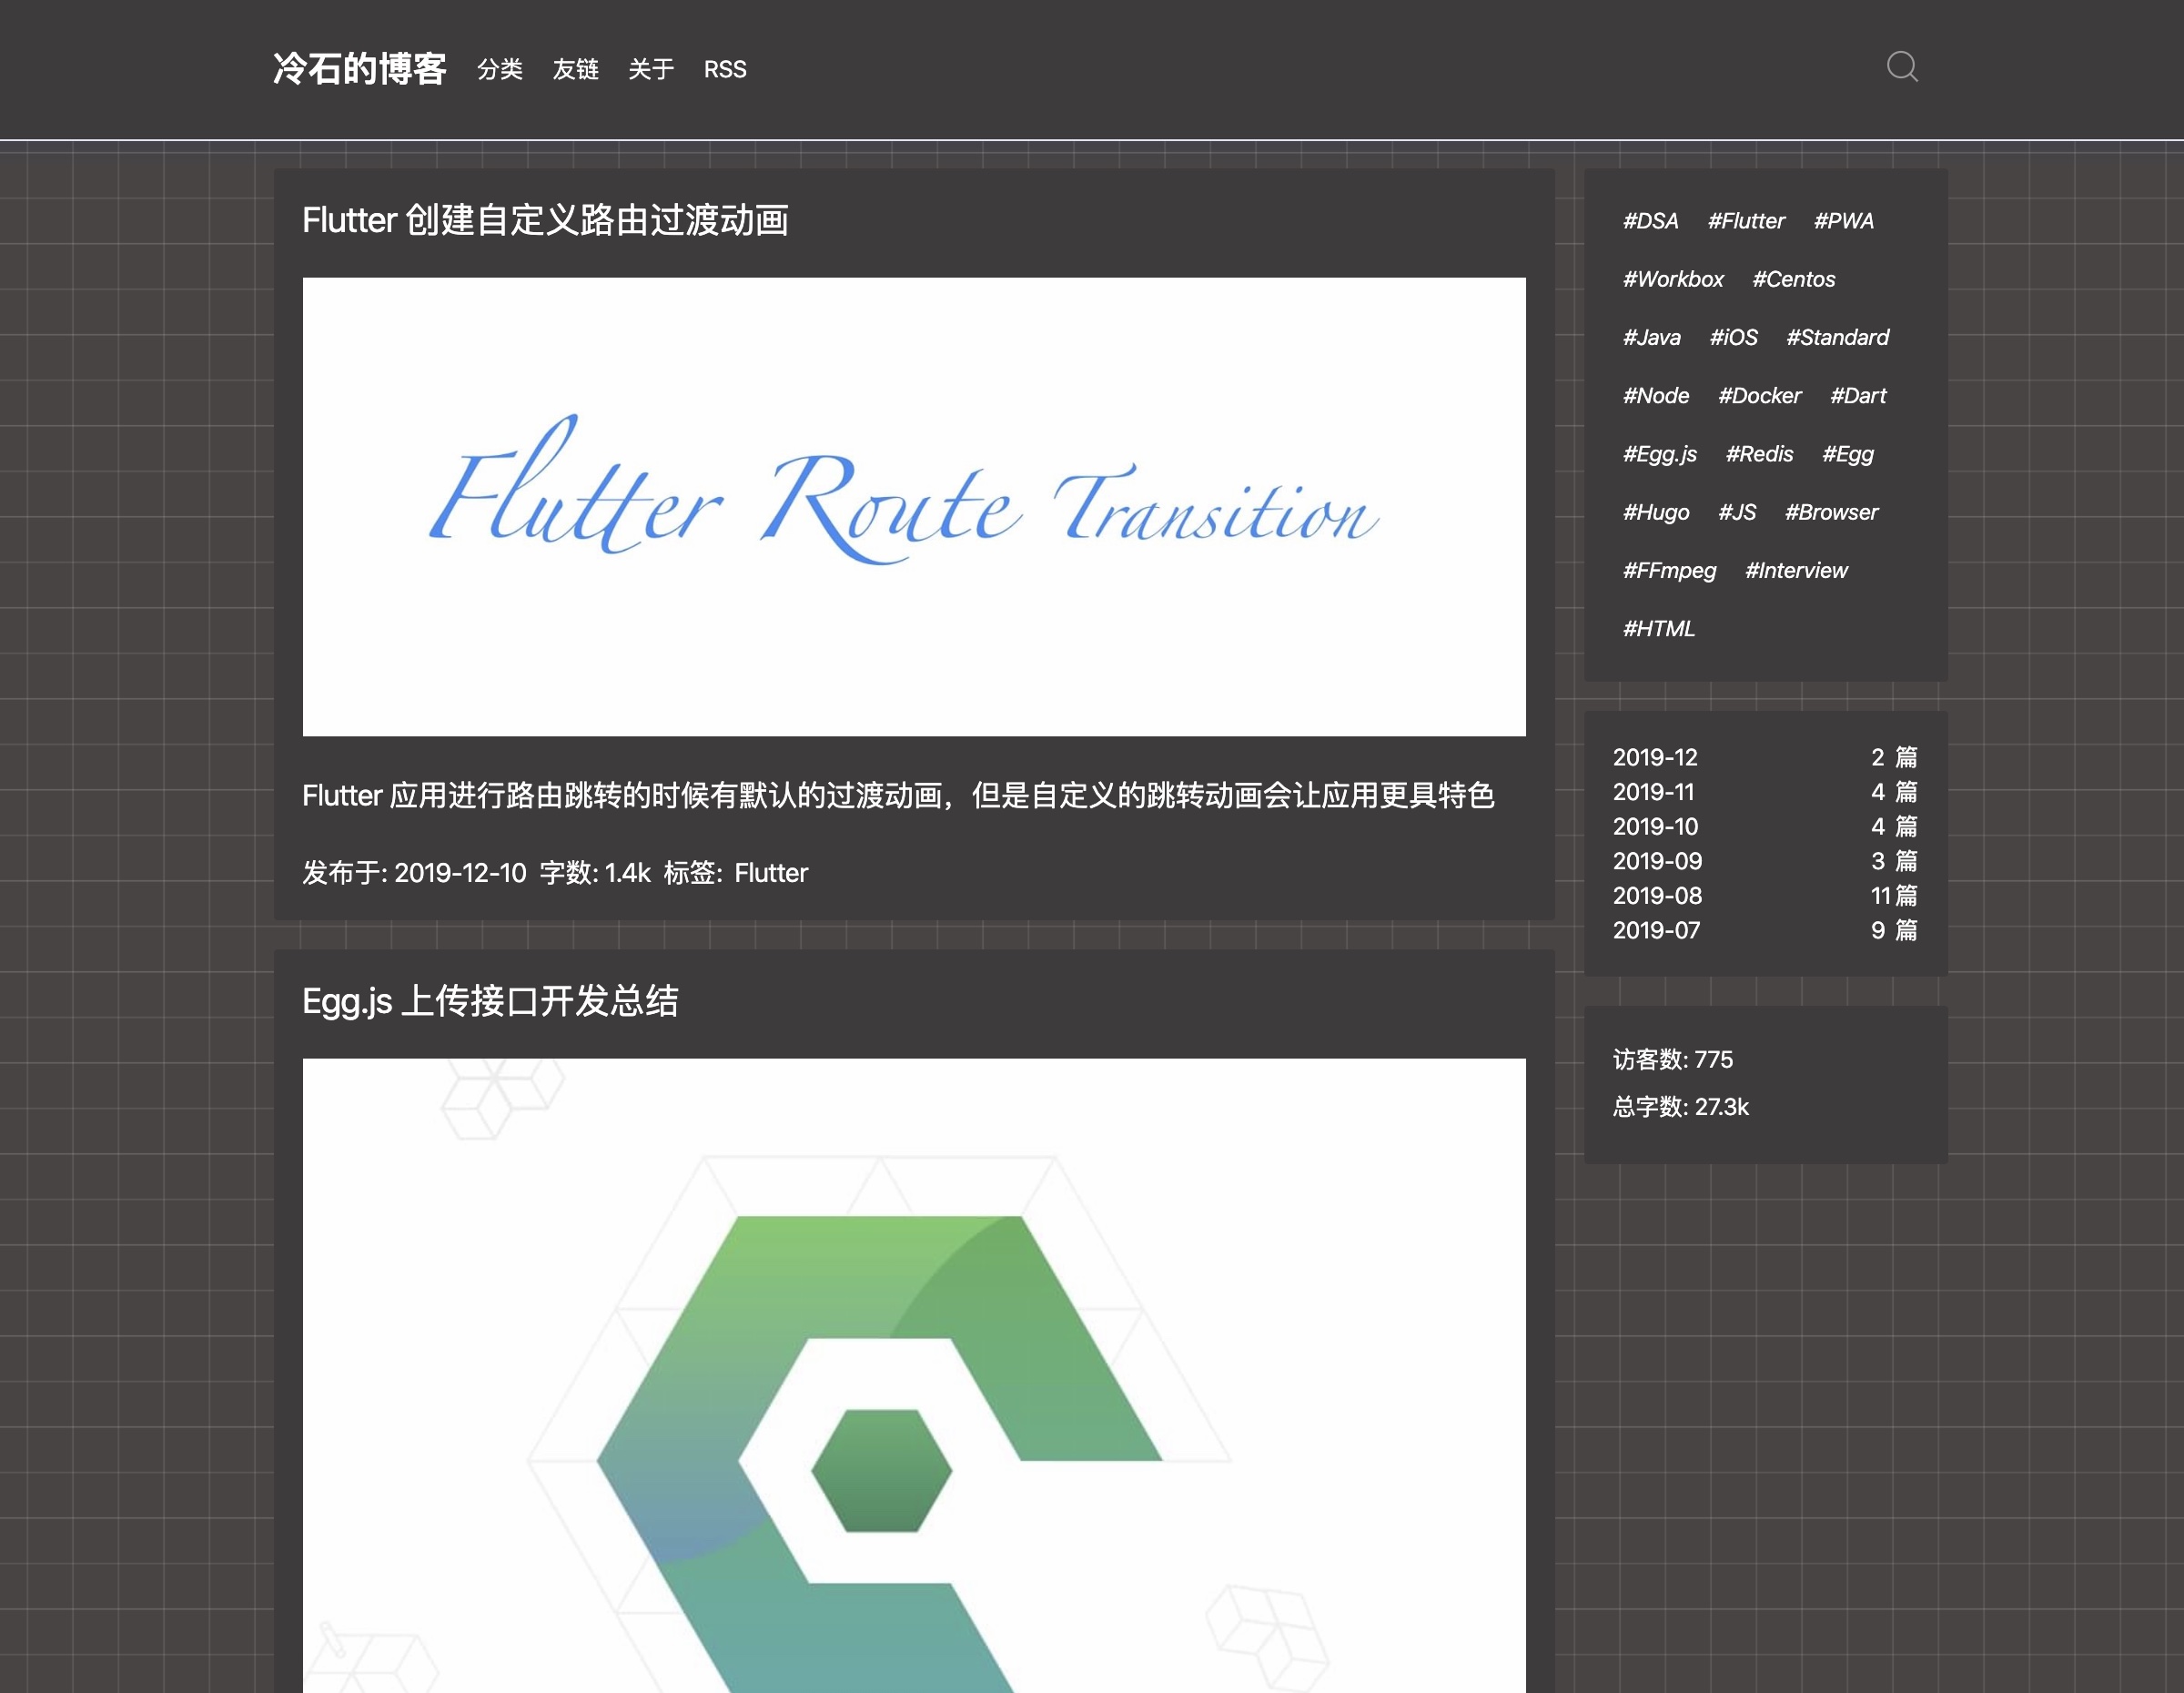This screenshot has height=1693, width=2184.
Task: Click the Flutter label in post metadata
Action: click(770, 873)
